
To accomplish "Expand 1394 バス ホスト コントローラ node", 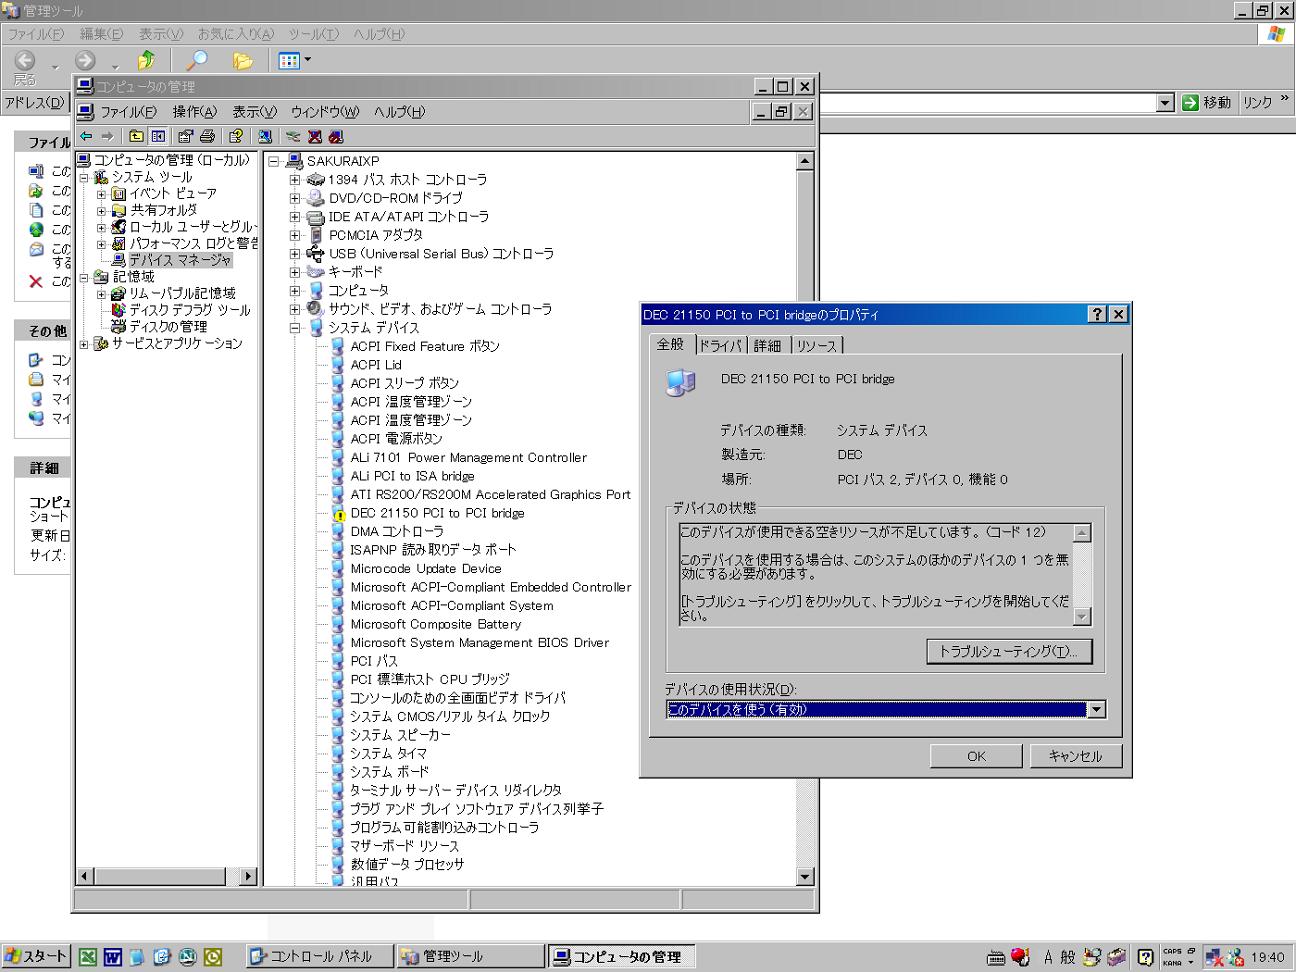I will click(295, 180).
